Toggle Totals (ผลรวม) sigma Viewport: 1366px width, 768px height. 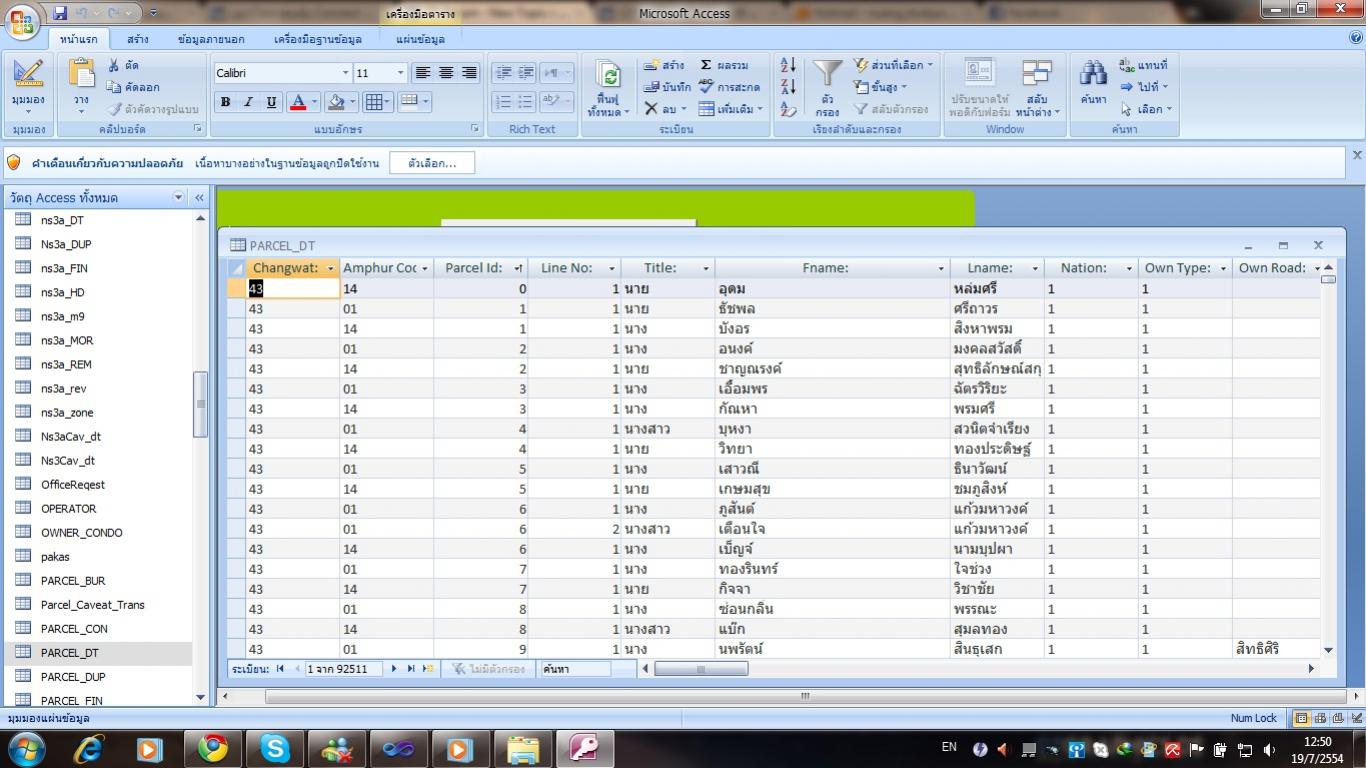click(x=724, y=65)
